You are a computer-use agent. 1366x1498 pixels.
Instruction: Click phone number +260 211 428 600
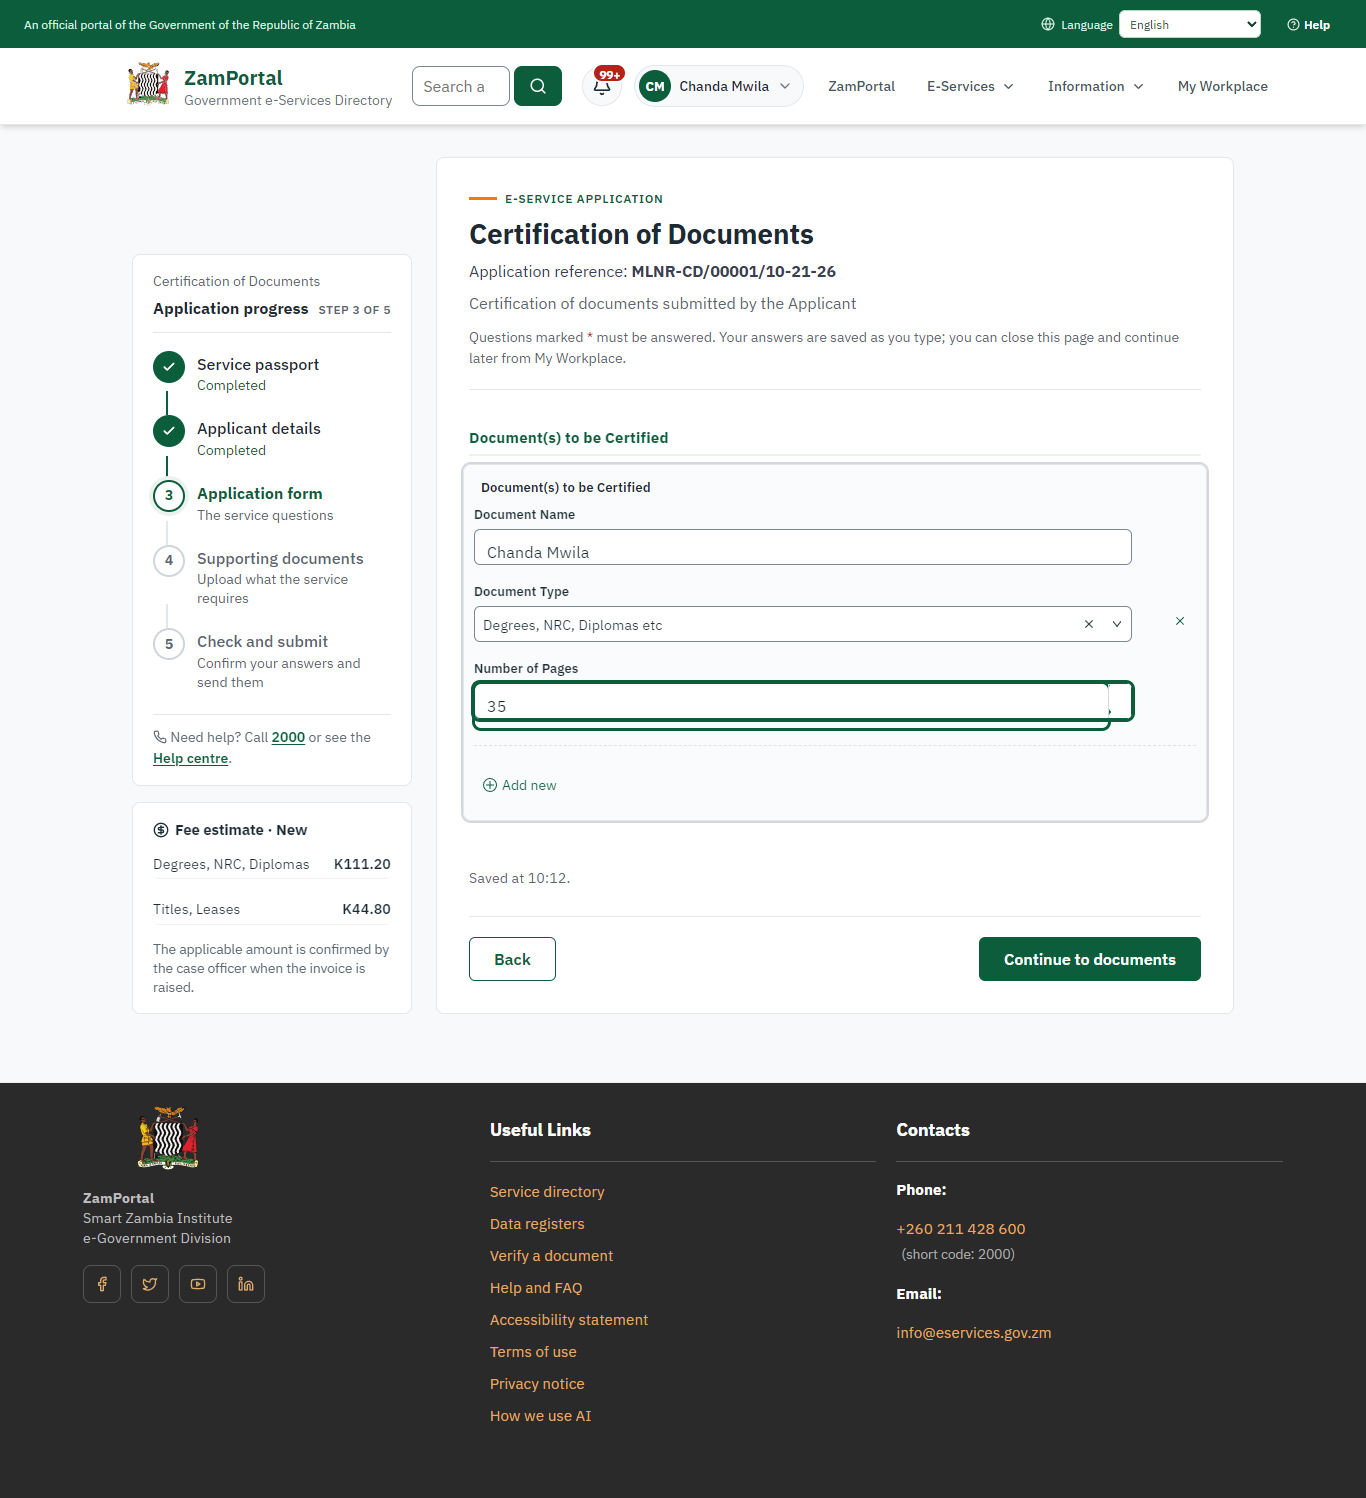961,1229
